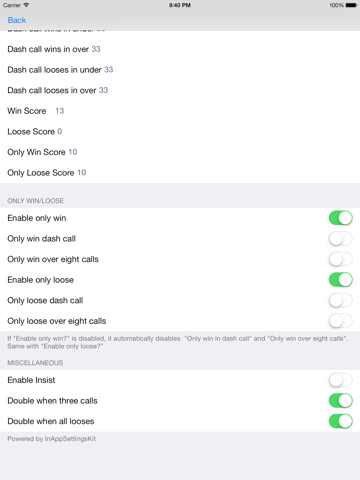Enable Only loose over eight calls
The width and height of the screenshot is (360, 480).
tap(340, 321)
